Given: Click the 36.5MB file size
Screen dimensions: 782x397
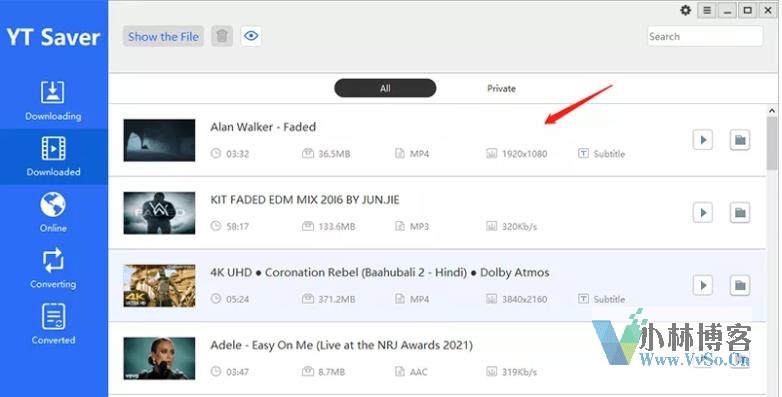Looking at the screenshot, I should click(334, 154).
